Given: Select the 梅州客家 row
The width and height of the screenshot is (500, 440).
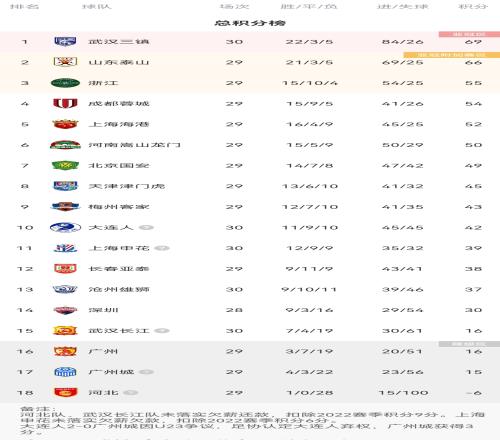Looking at the screenshot, I should coord(250,207).
